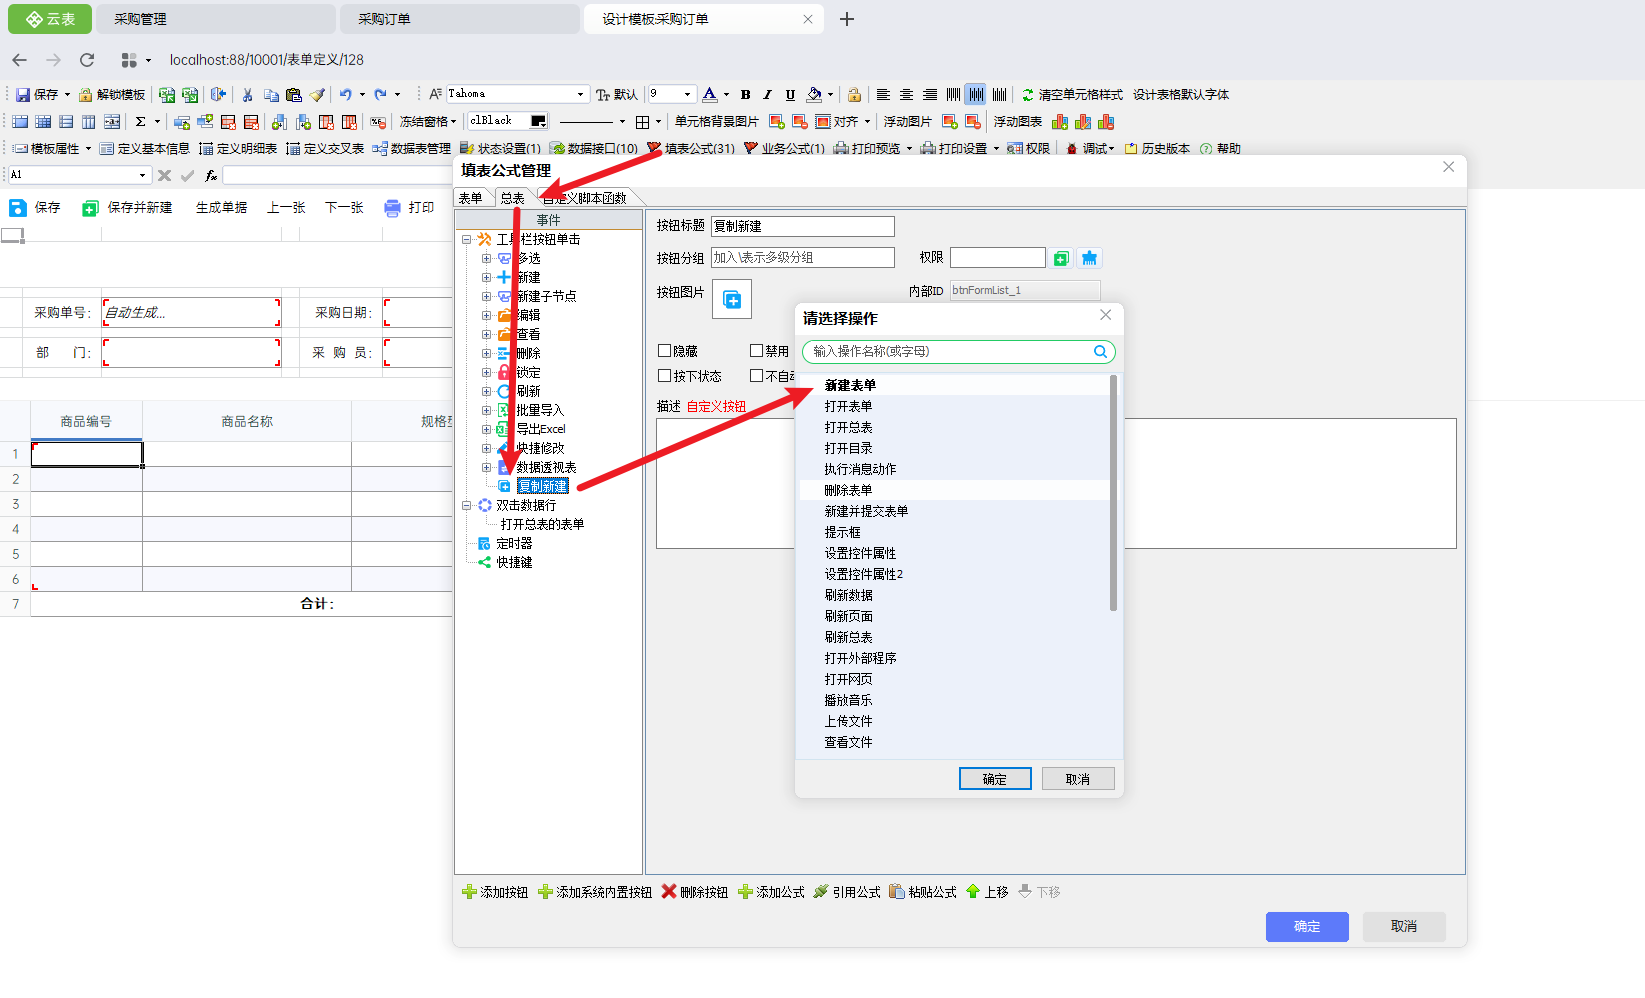1645x998 pixels.
Task: Align cell text center
Action: [x=906, y=95]
